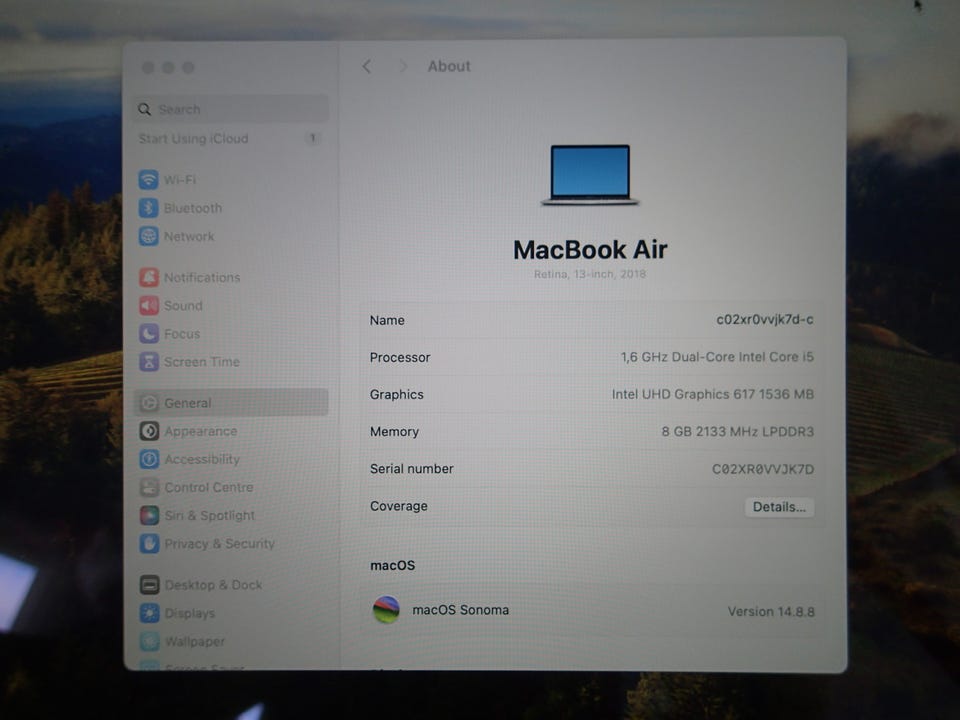Screen dimensions: 960x720
Task: Open the Notifications label
Action: tap(202, 277)
